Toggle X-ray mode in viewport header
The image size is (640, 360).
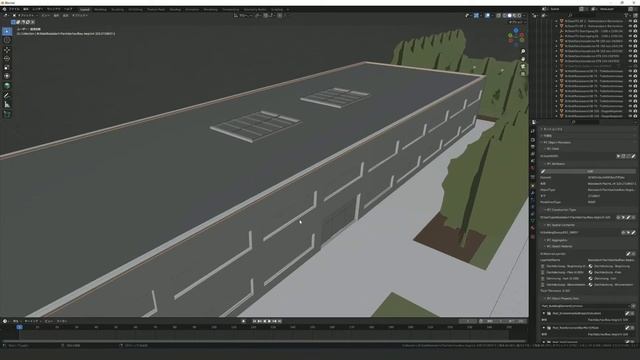pyautogui.click(x=498, y=16)
